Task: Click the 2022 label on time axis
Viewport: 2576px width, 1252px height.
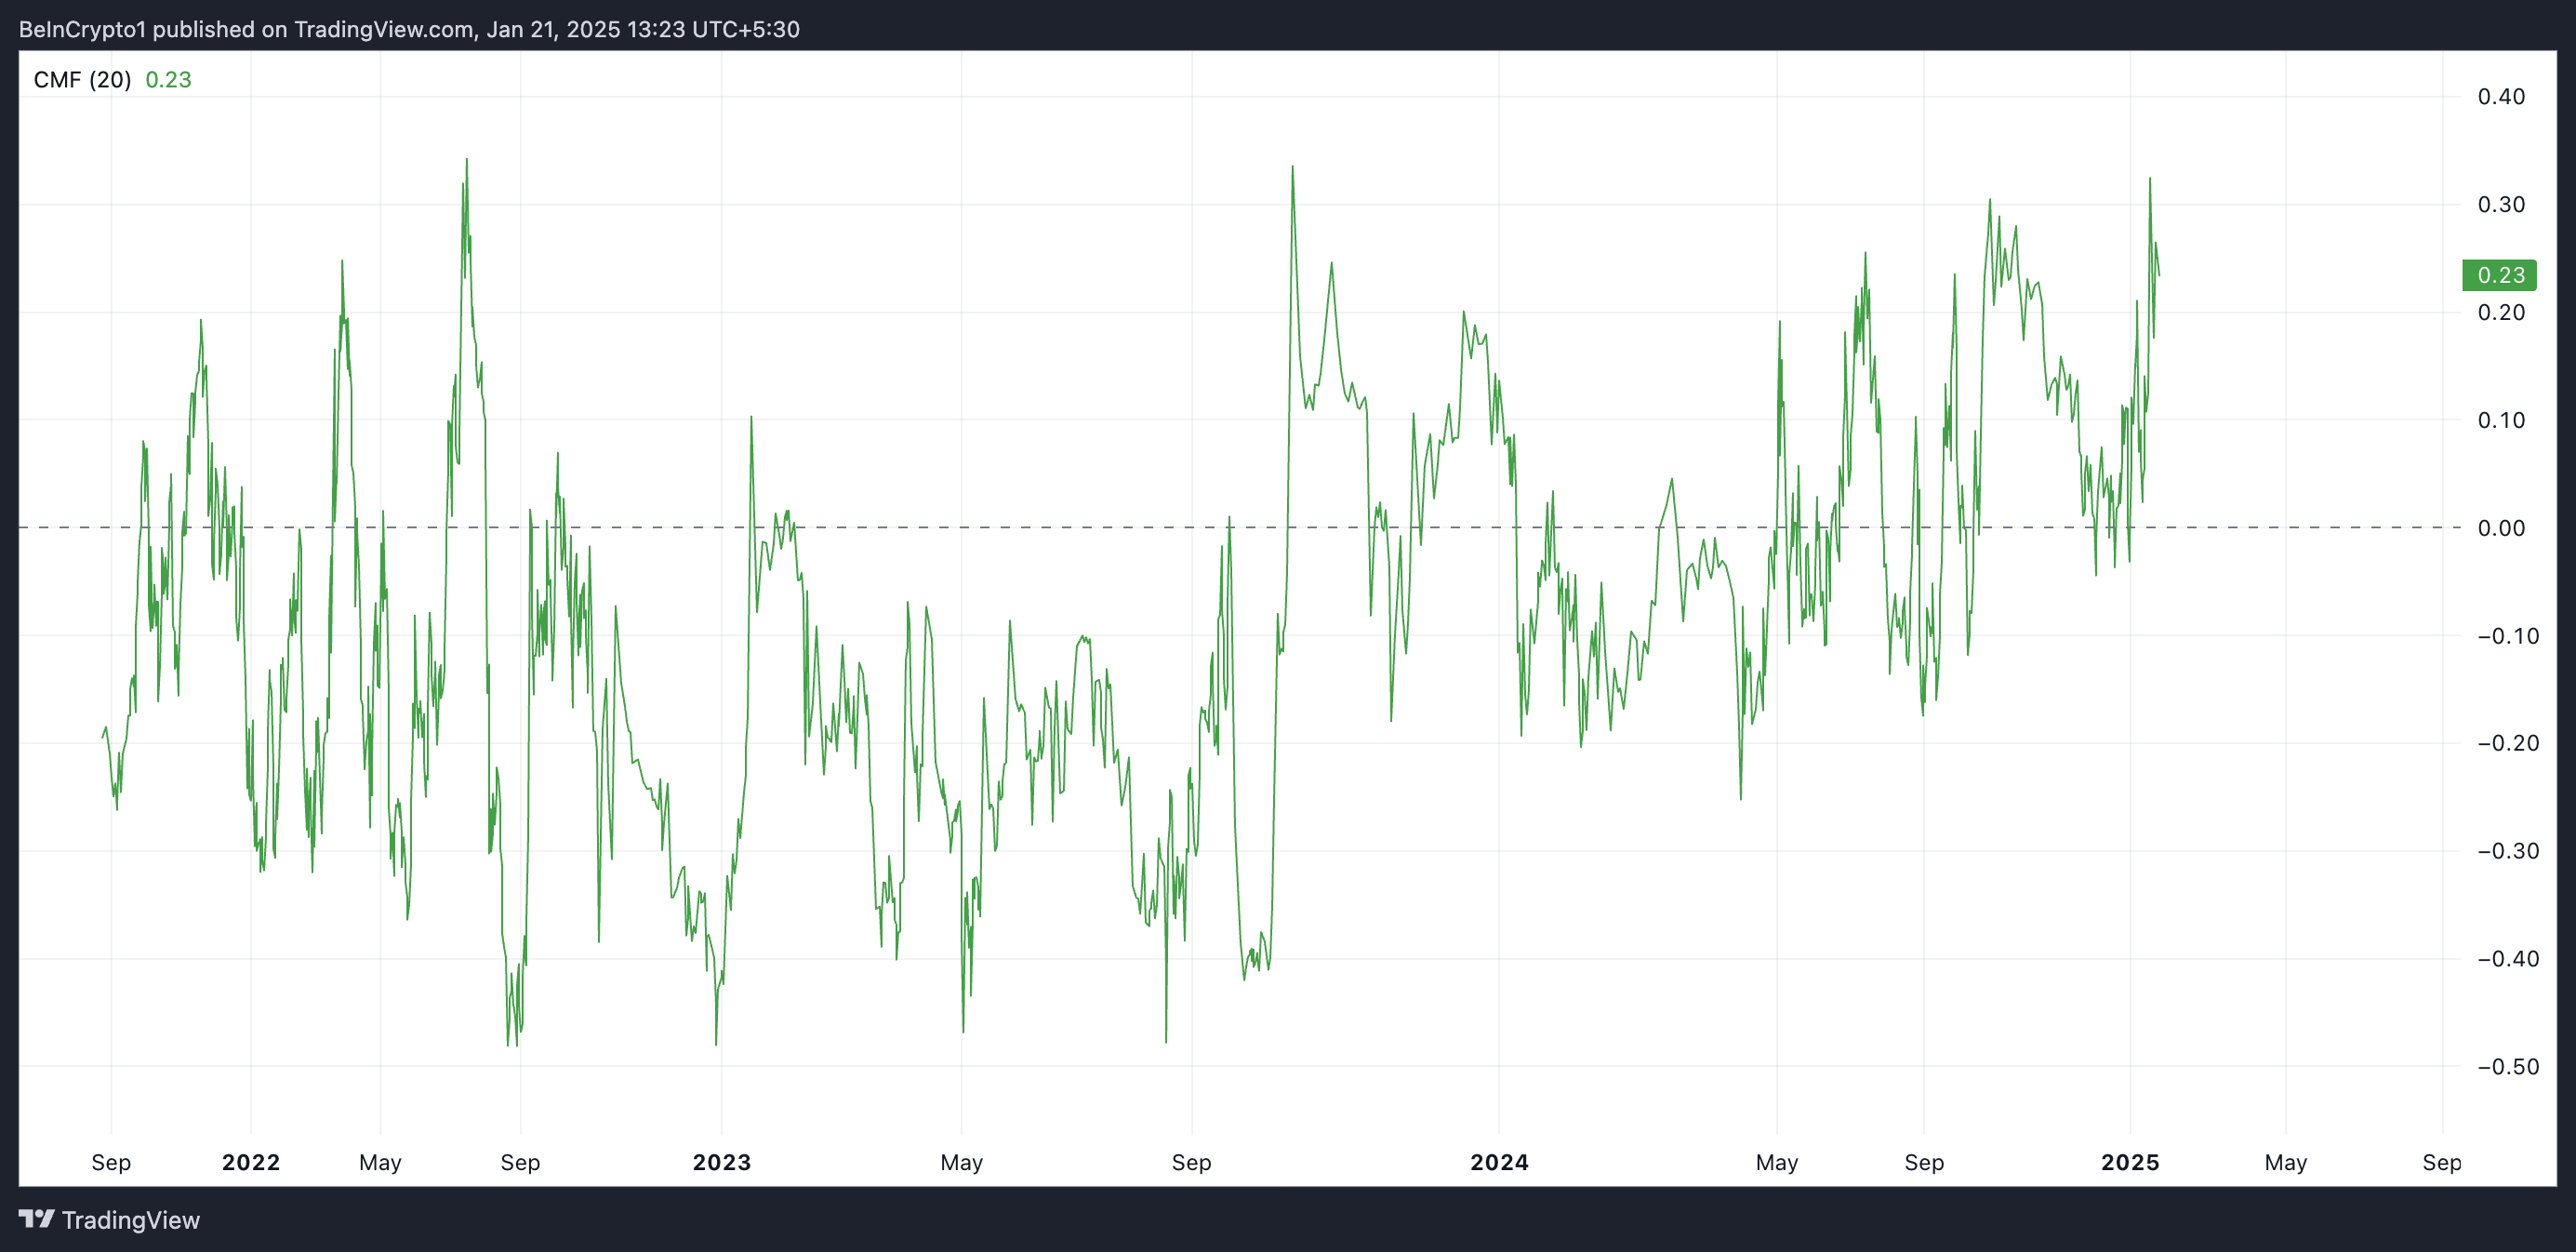Action: click(x=251, y=1162)
